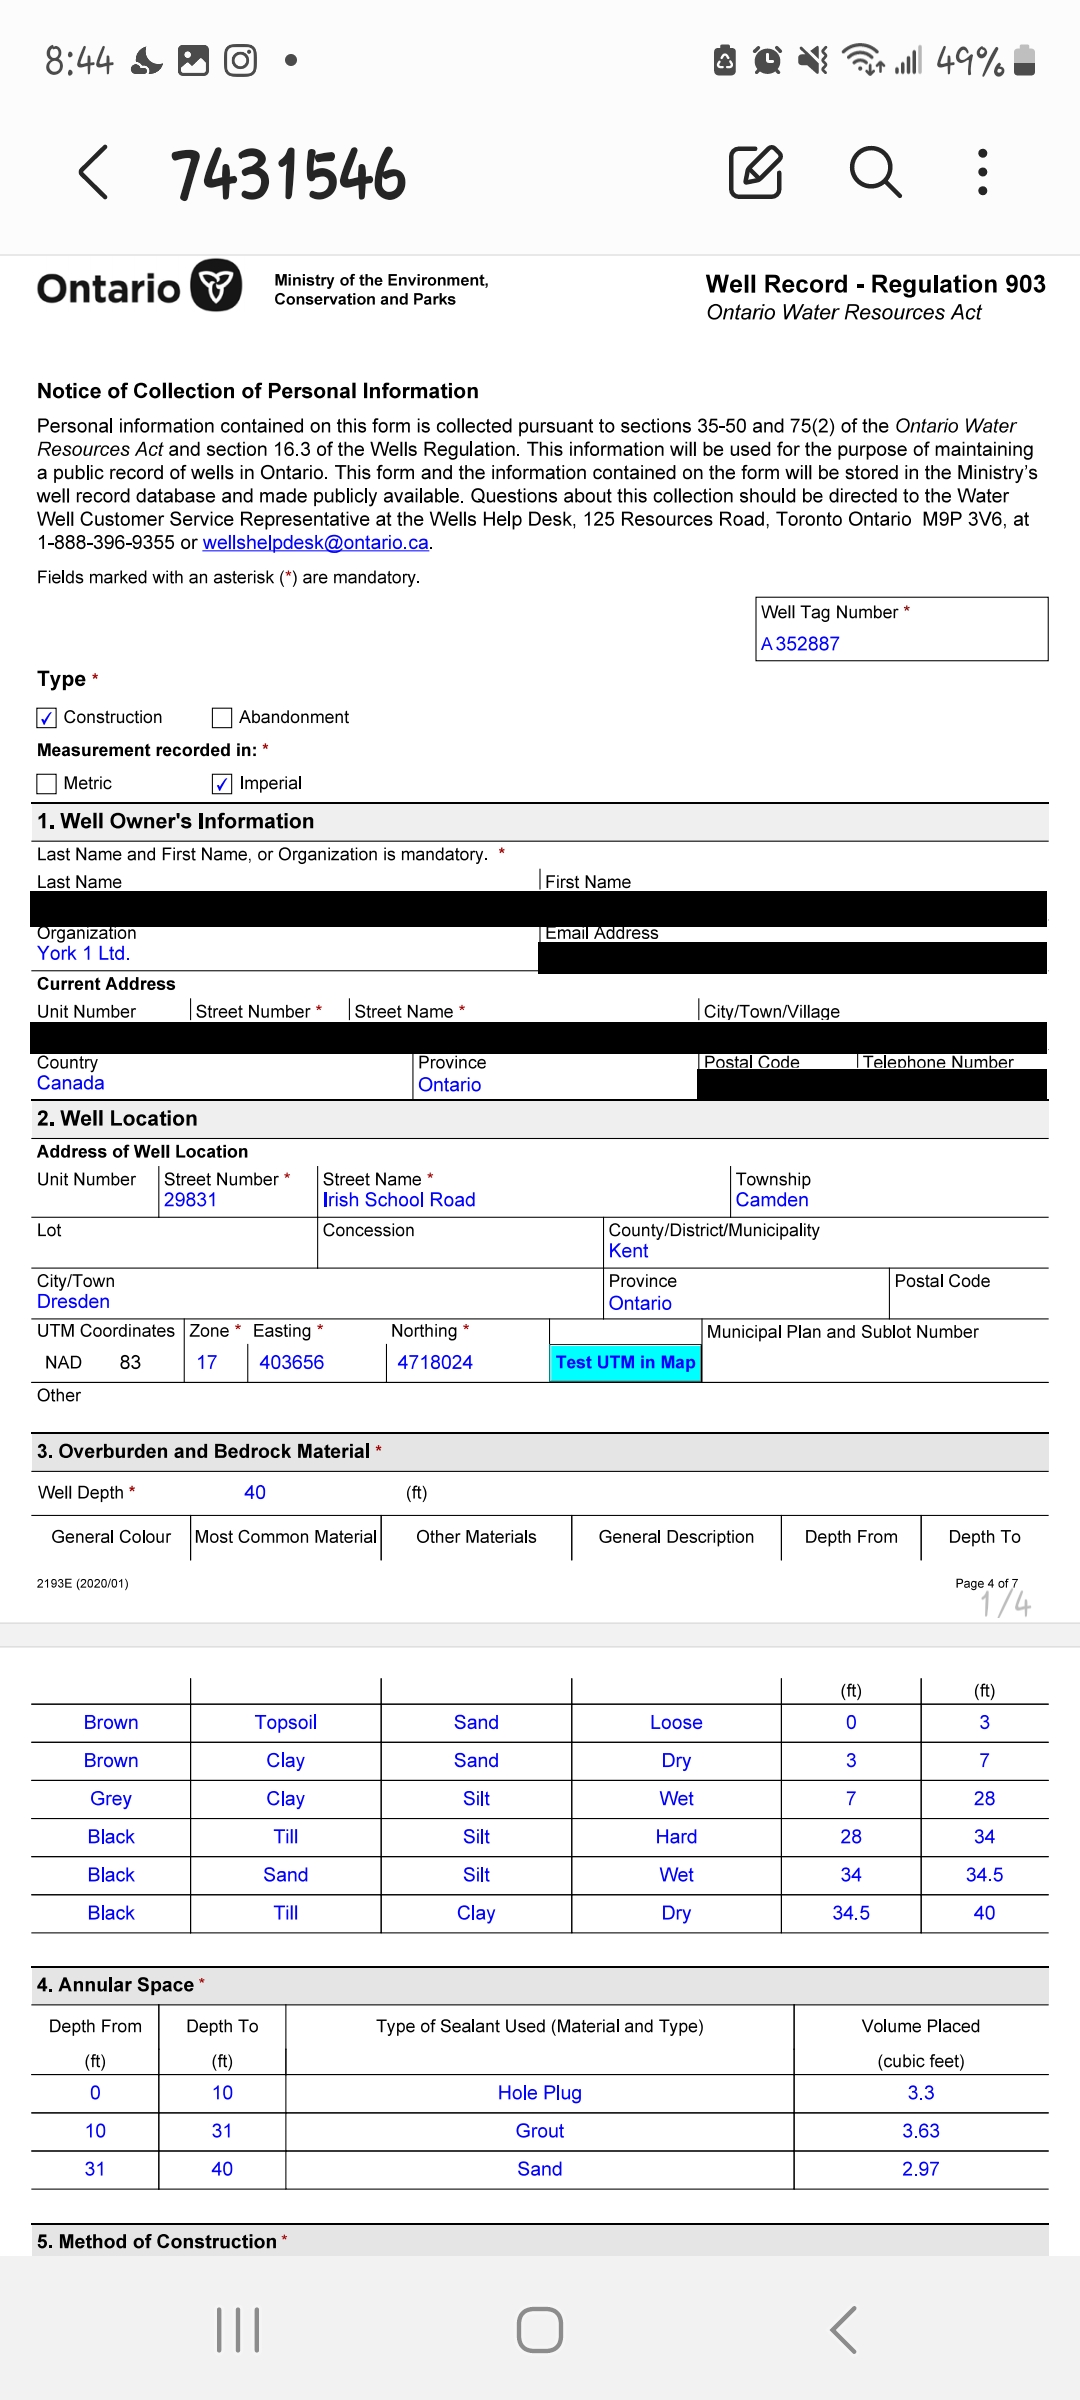This screenshot has width=1080, height=2400.
Task: Select the Grout sealant cell
Action: (540, 2131)
